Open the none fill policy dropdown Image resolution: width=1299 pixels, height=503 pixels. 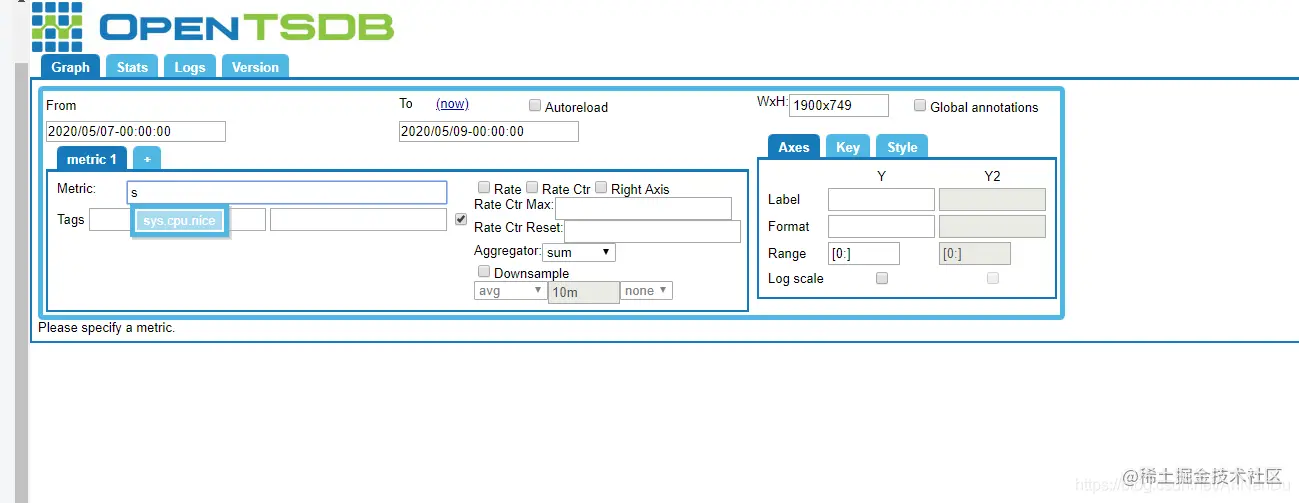(x=647, y=290)
